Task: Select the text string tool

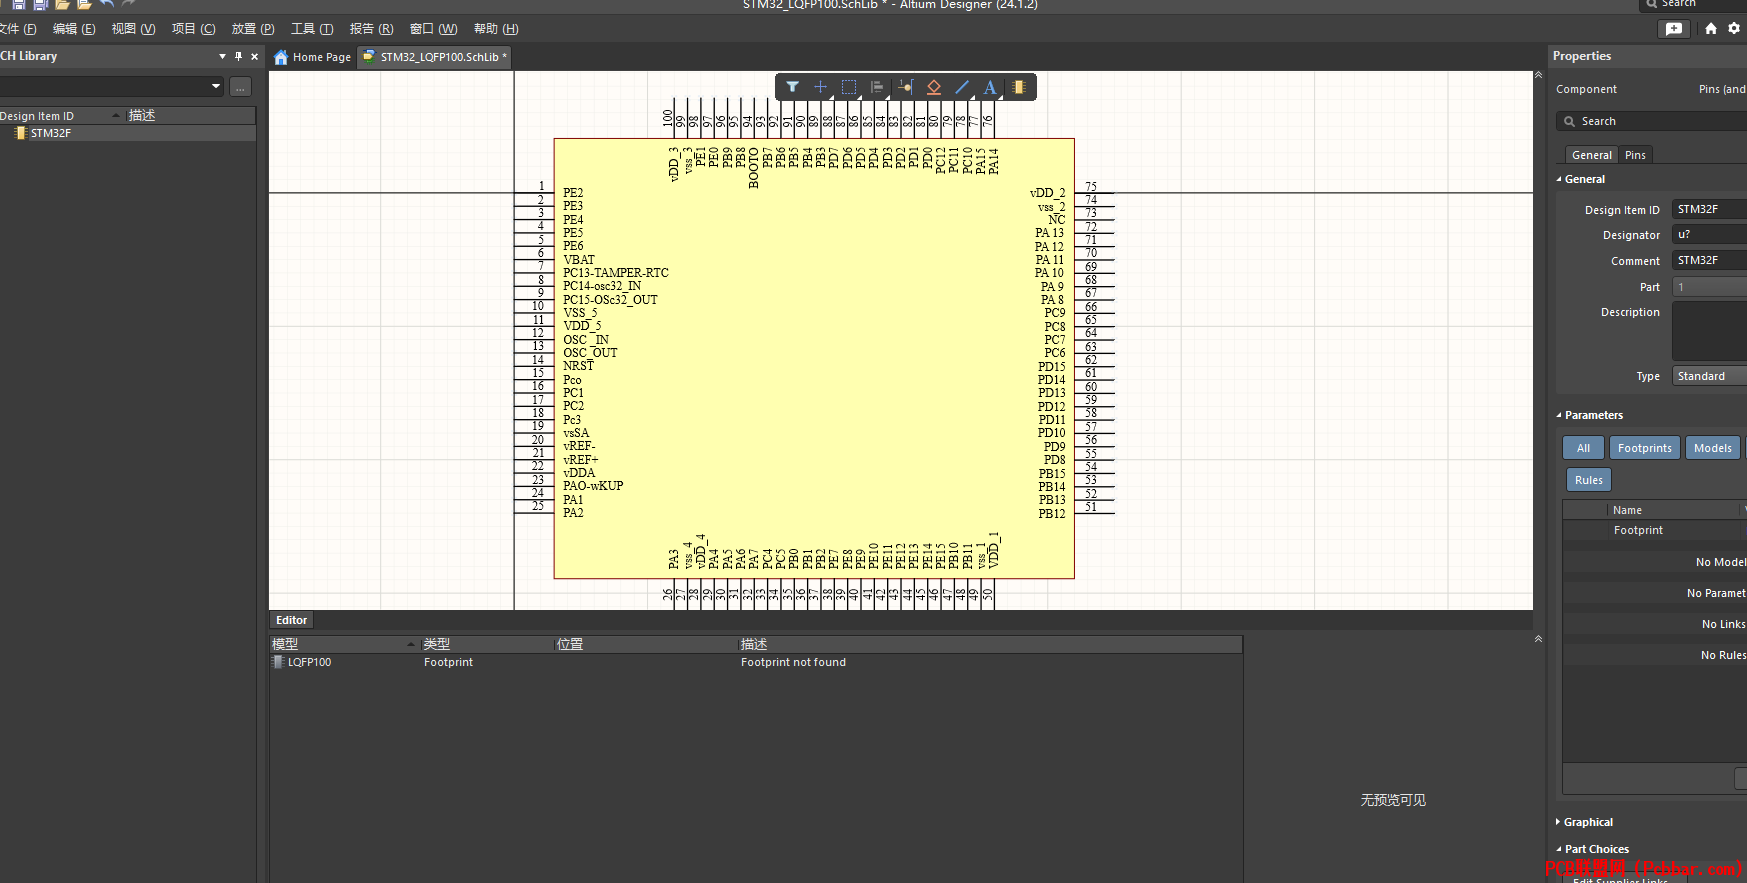Action: 990,87
